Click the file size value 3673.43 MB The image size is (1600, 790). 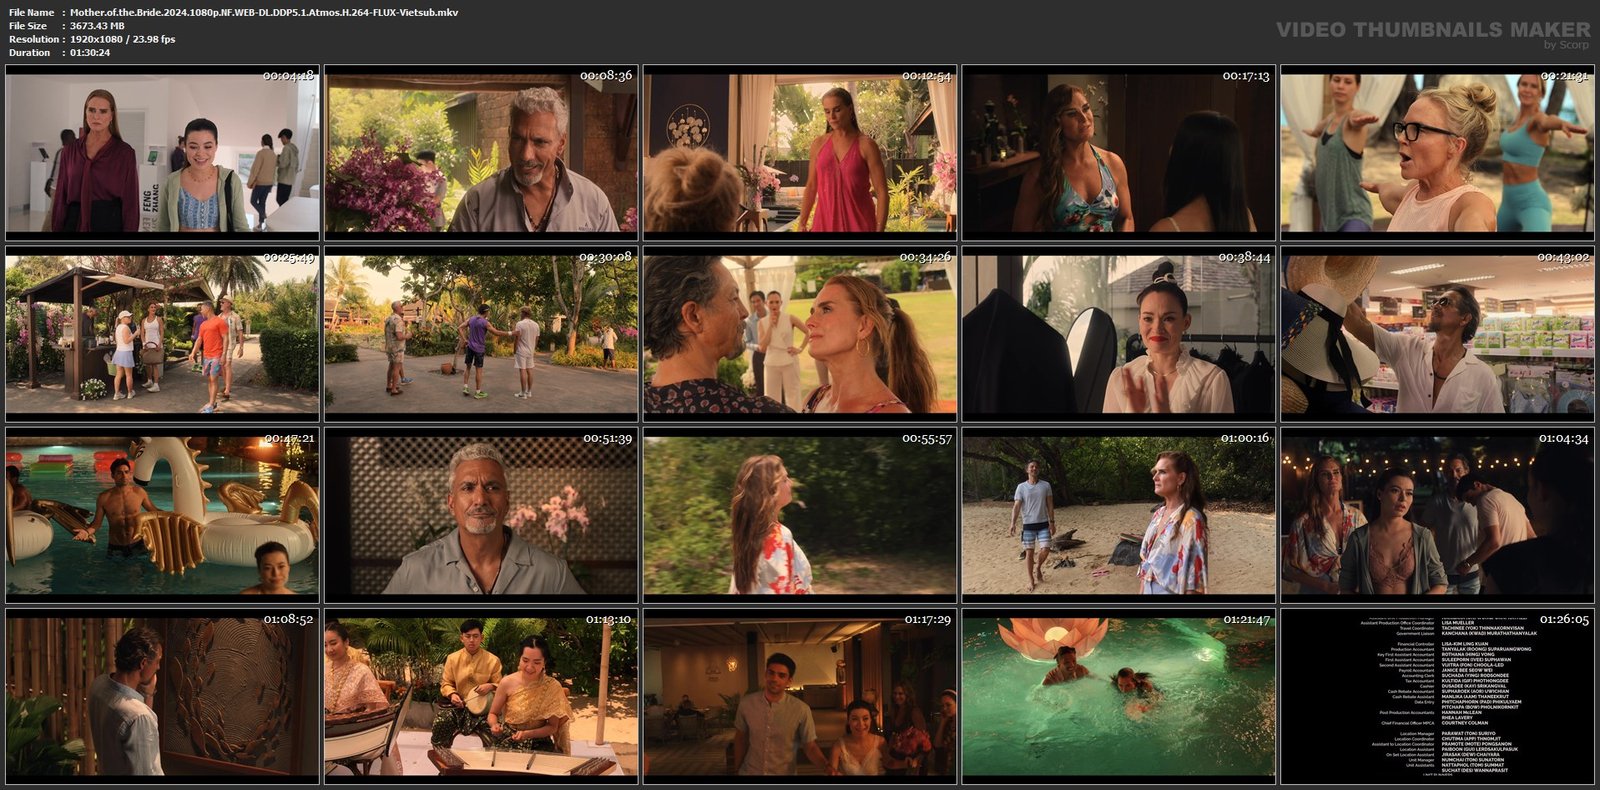(x=97, y=26)
